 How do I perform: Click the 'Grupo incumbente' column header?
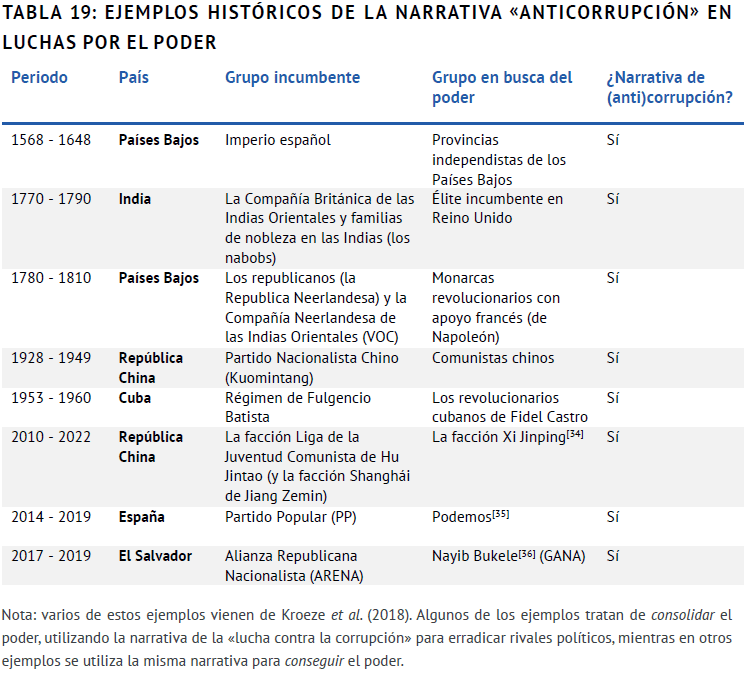(293, 78)
